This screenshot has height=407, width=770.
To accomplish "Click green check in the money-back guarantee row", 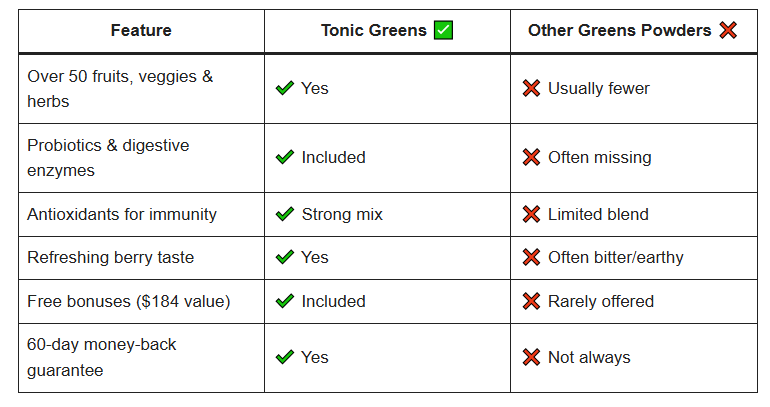I will click(284, 357).
